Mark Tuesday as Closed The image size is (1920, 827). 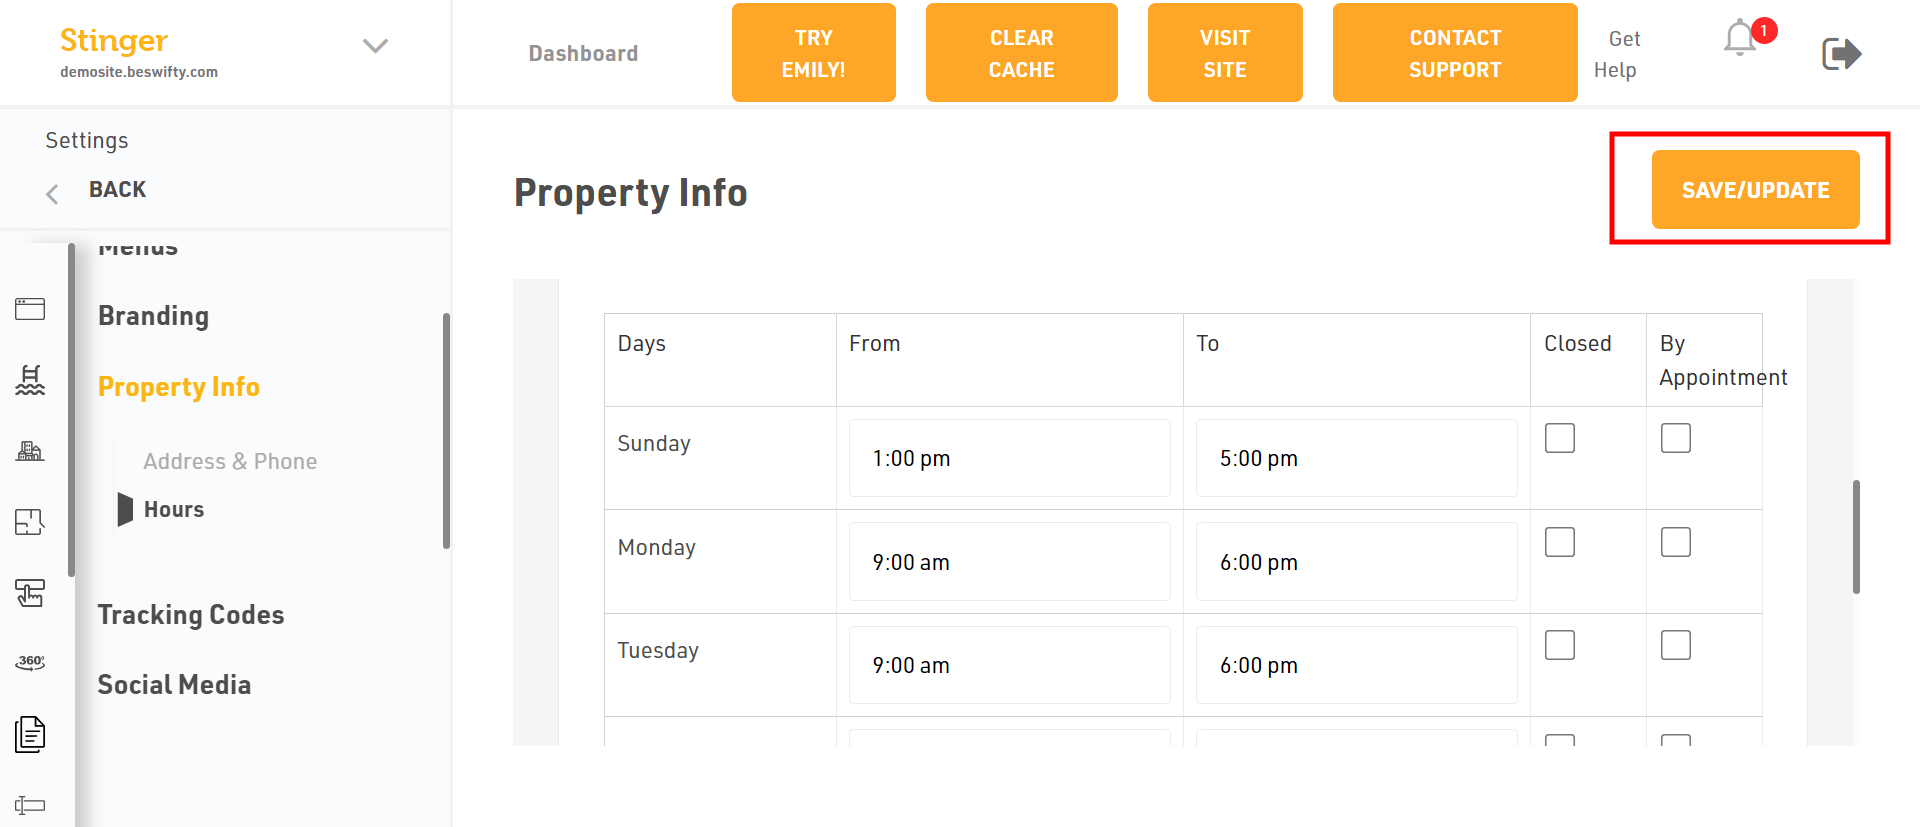click(1559, 645)
